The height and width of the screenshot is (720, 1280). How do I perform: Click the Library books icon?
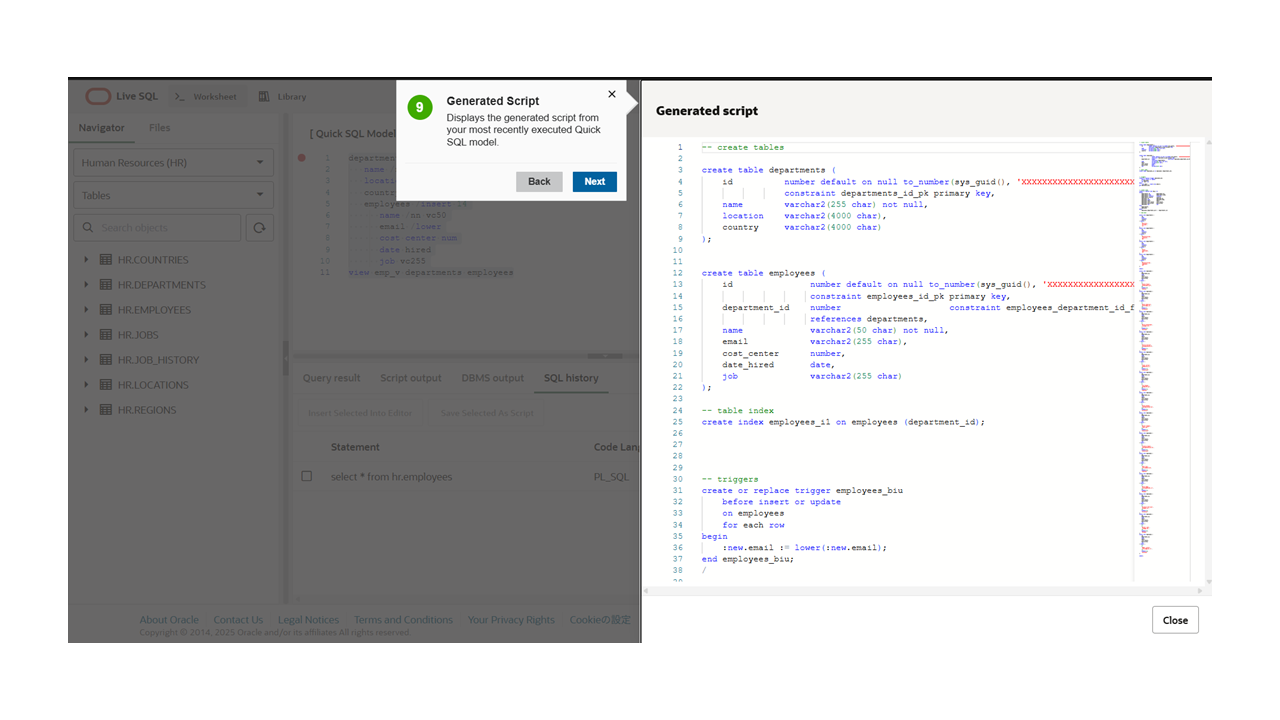[x=264, y=97]
